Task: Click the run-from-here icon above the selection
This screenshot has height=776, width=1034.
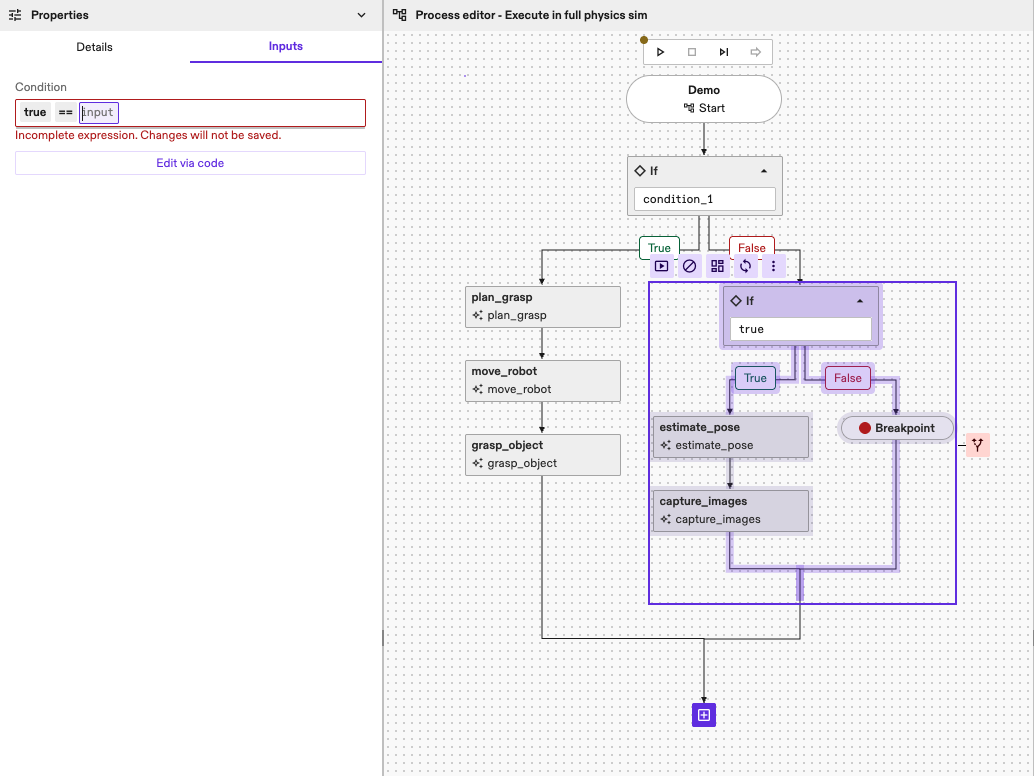Action: tap(661, 266)
